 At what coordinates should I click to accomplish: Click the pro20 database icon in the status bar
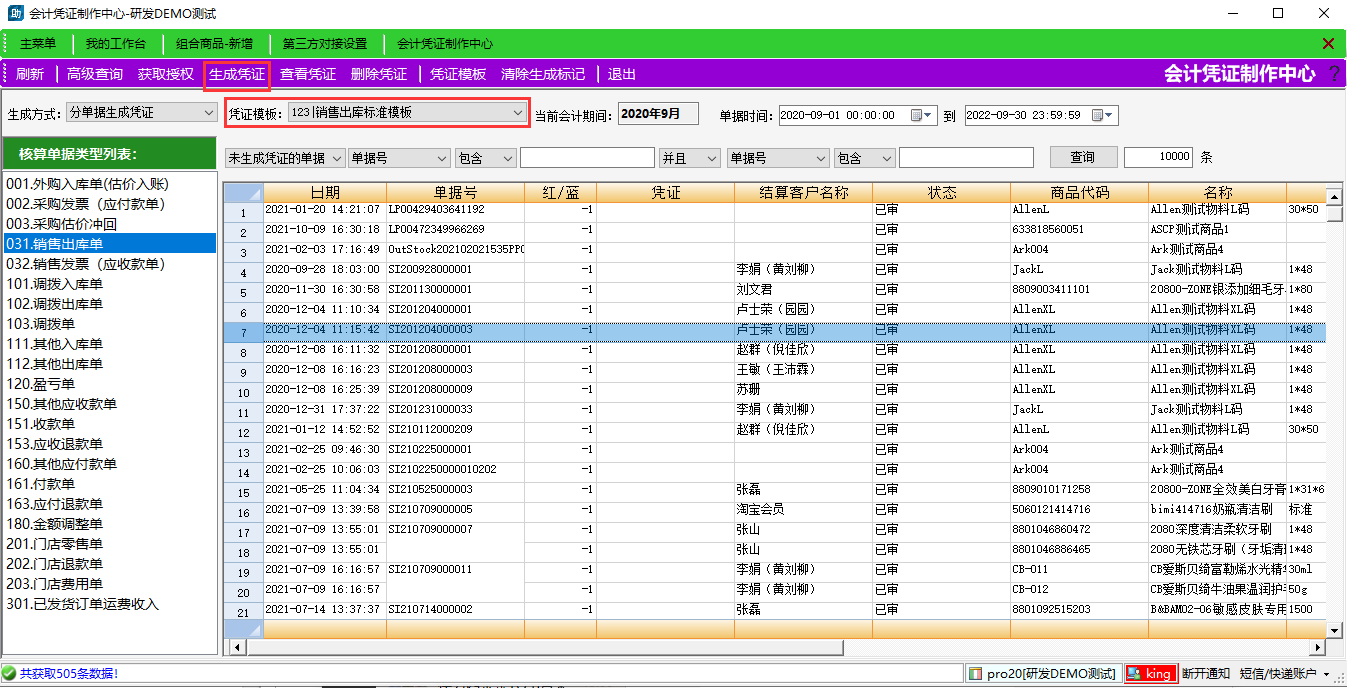click(x=976, y=674)
